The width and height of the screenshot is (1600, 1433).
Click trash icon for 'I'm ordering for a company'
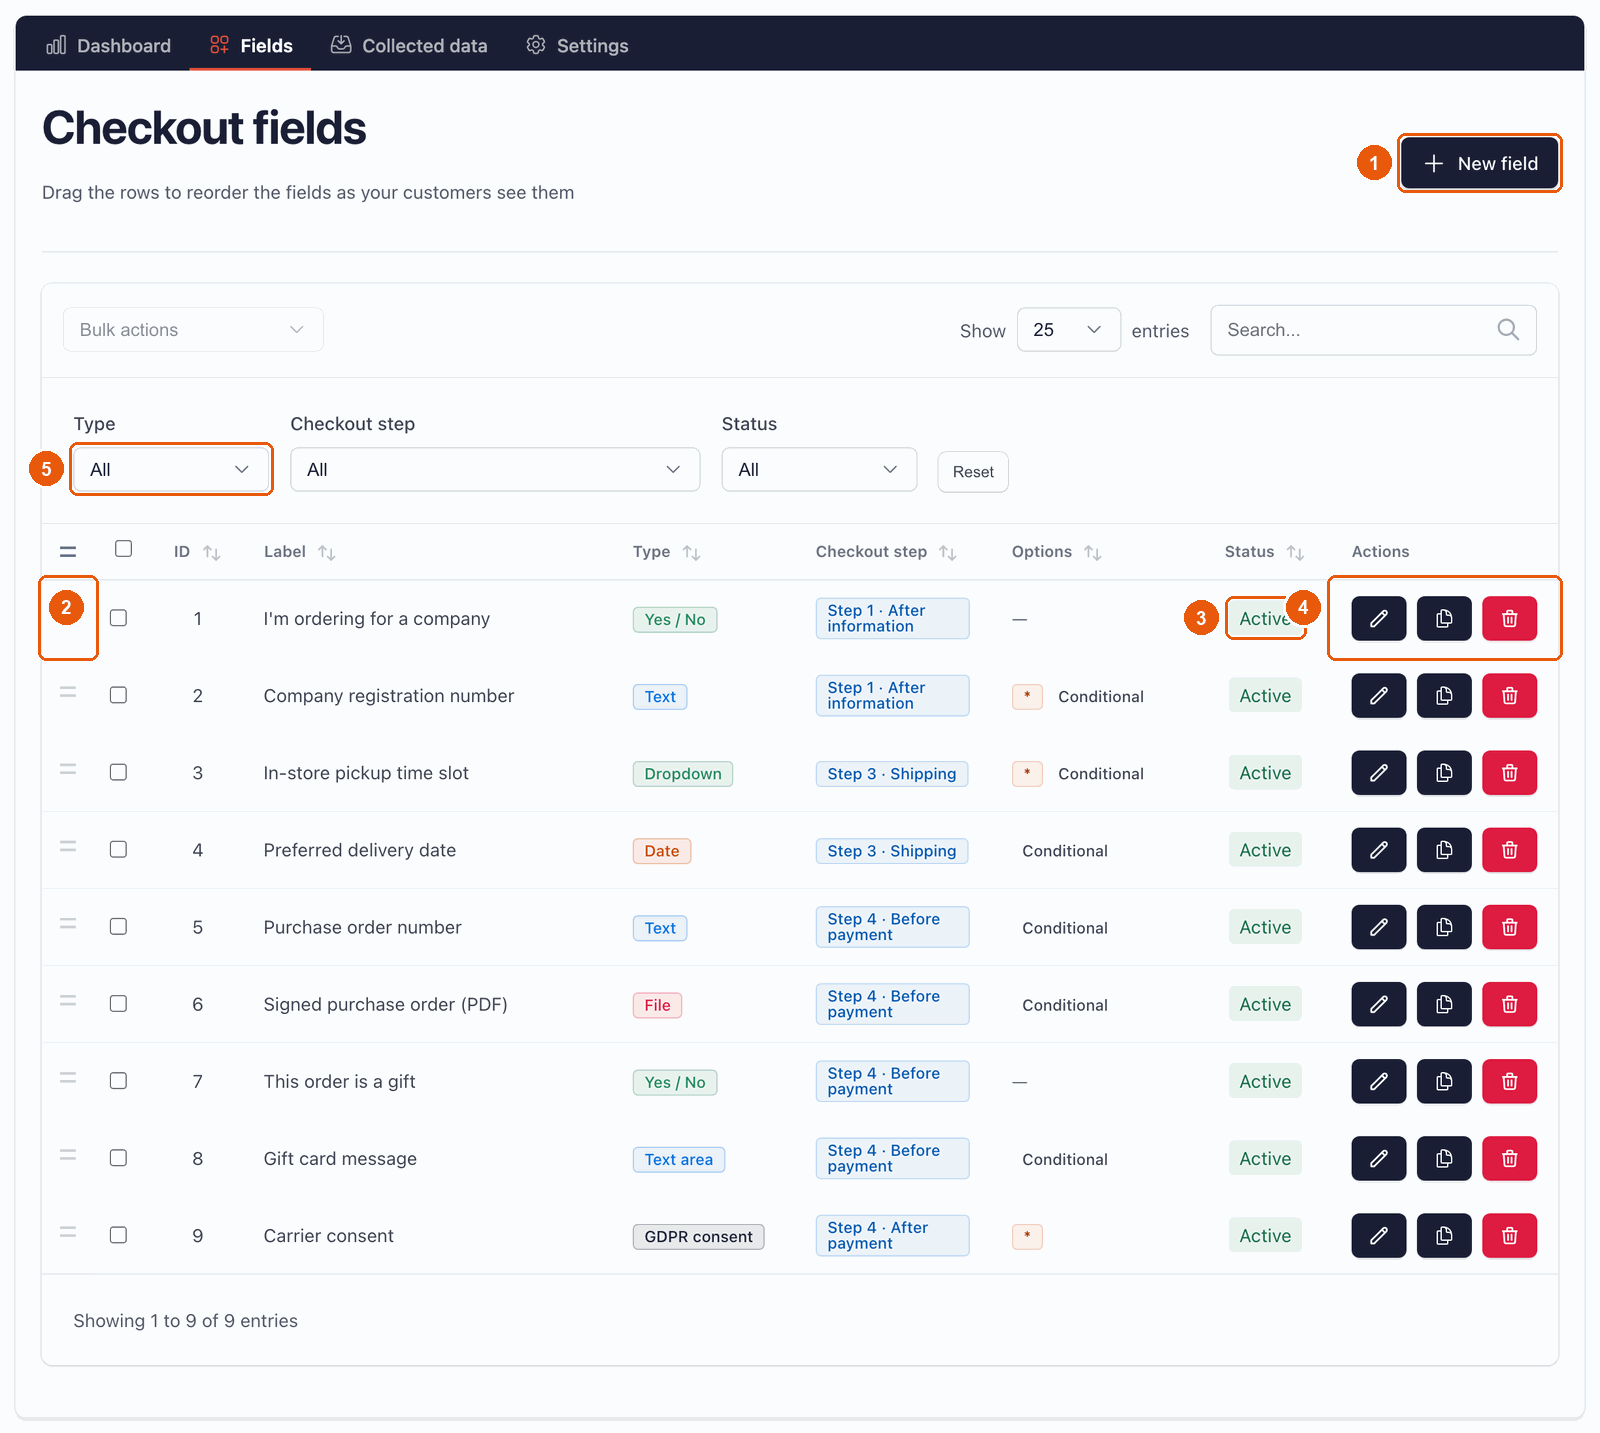[1510, 619]
